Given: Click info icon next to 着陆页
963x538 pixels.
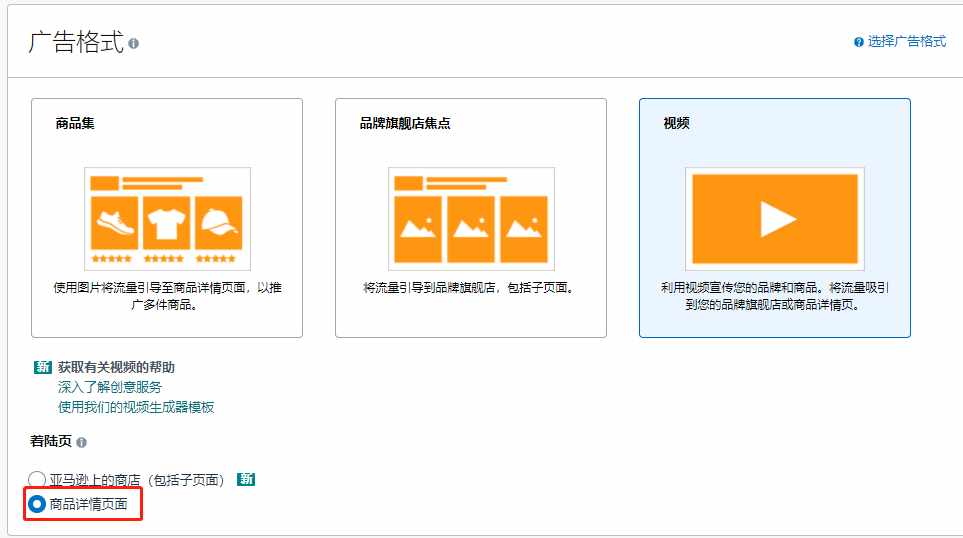Looking at the screenshot, I should pyautogui.click(x=82, y=442).
